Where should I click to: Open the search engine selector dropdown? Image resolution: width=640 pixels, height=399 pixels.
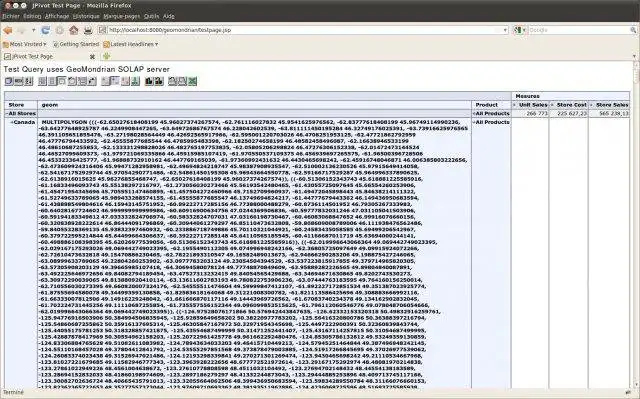pyautogui.click(x=520, y=30)
